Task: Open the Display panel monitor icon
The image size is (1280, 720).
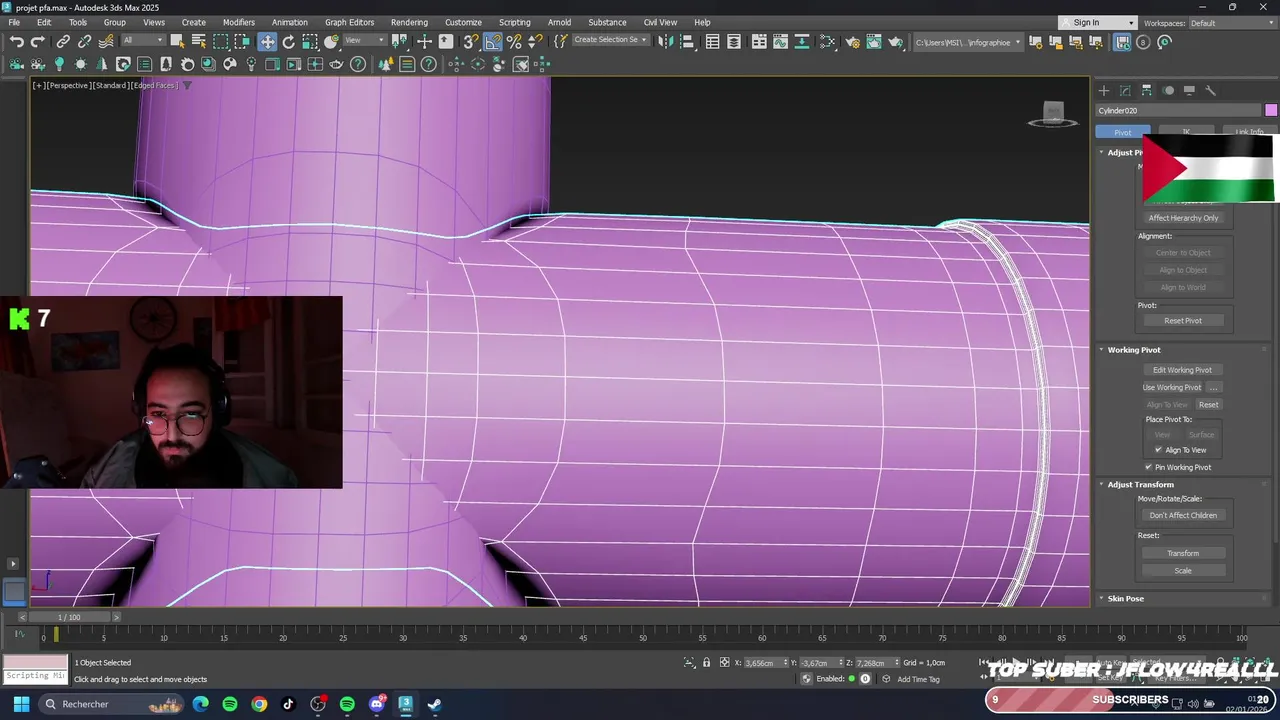Action: 1189,90
